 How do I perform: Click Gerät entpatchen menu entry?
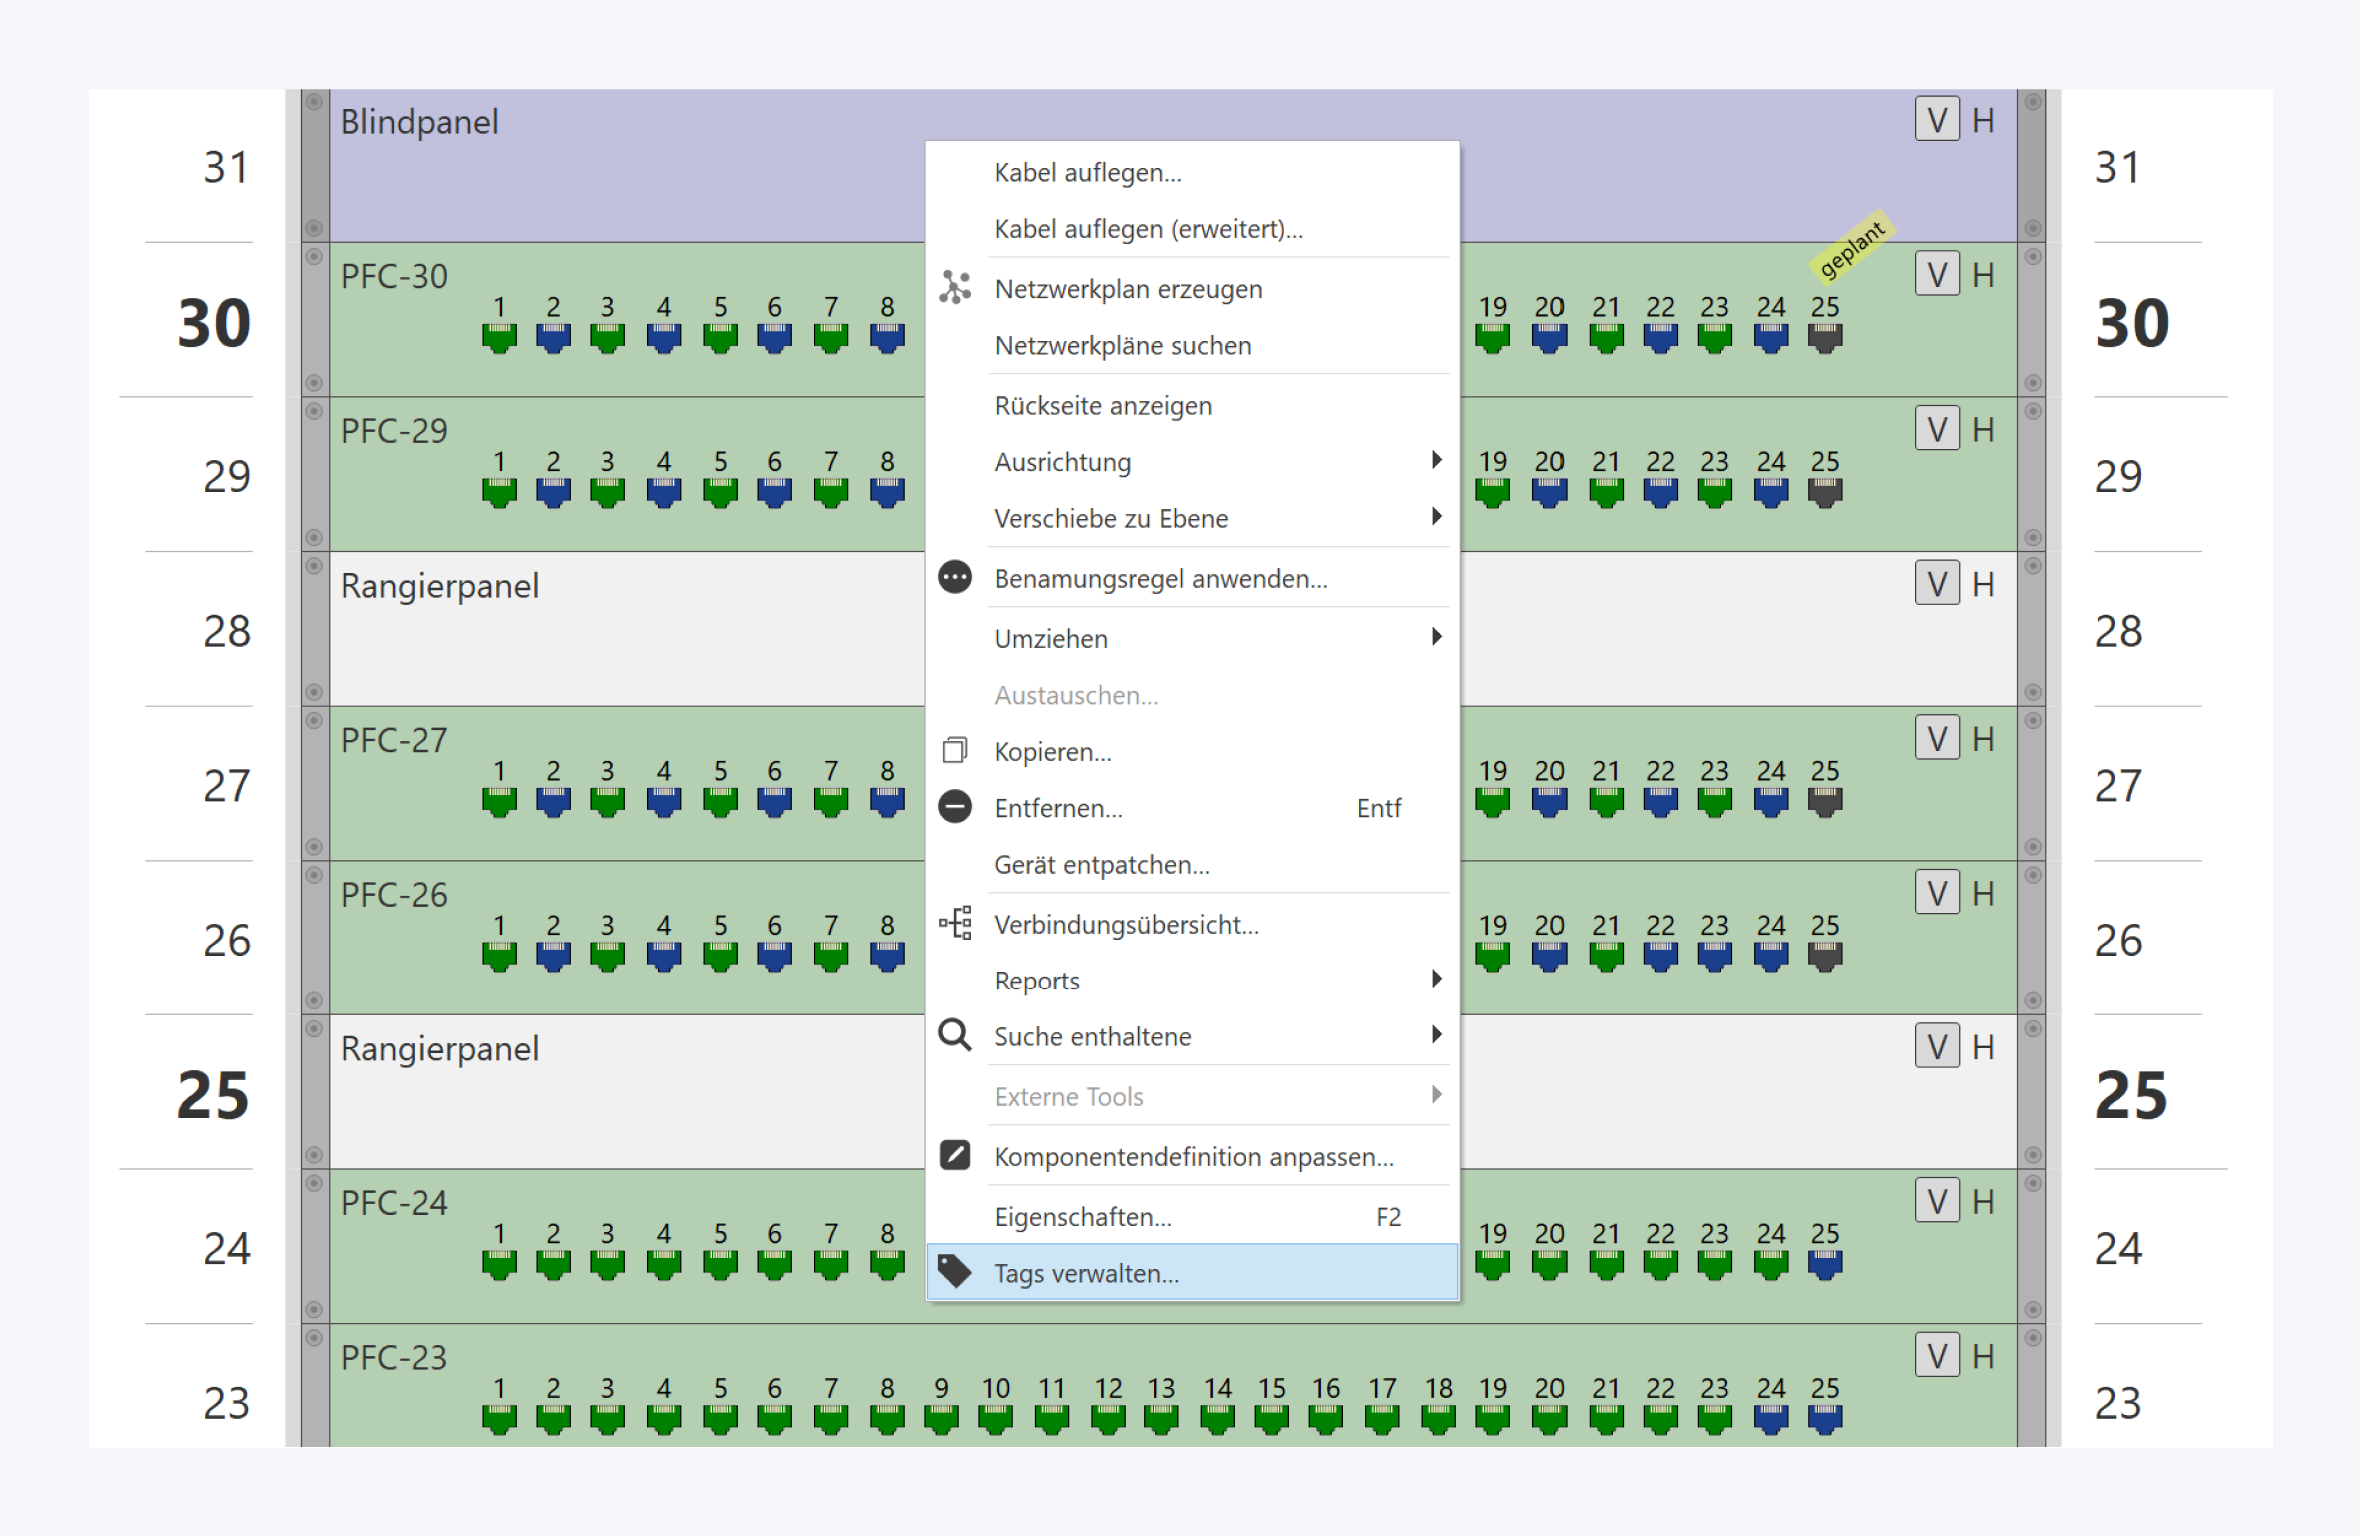(x=1101, y=864)
